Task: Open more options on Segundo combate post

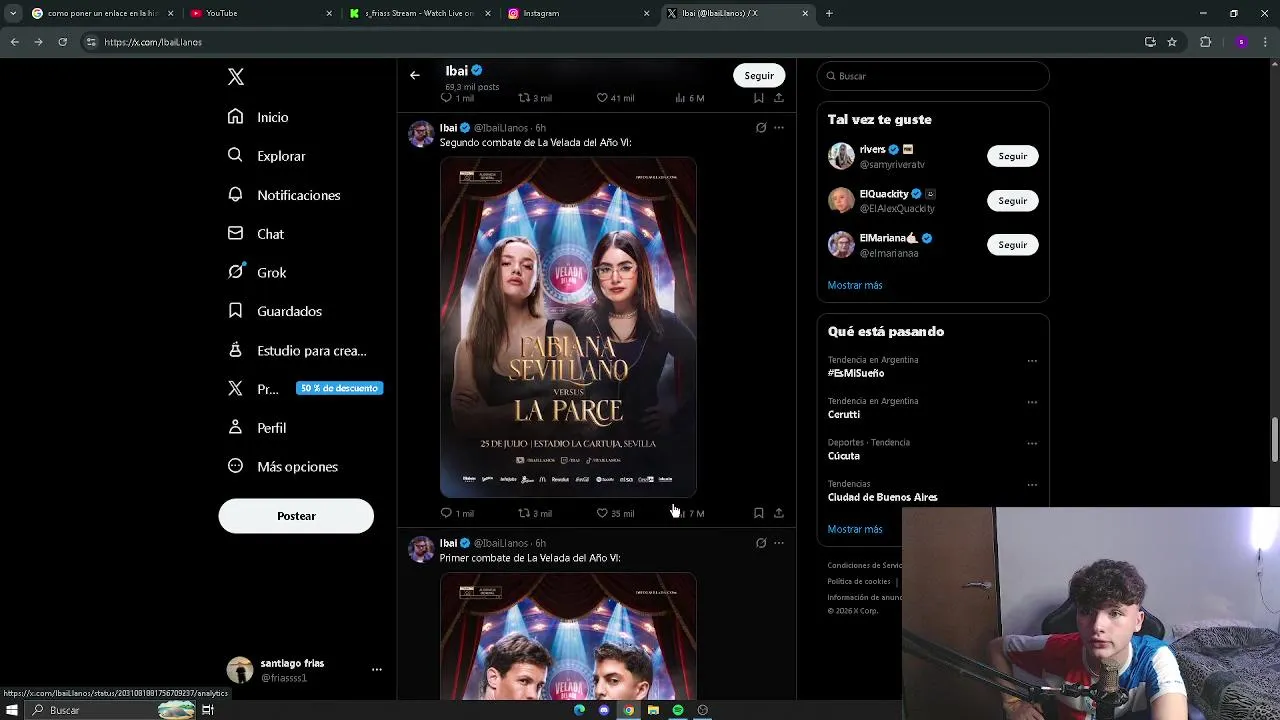Action: coord(779,128)
